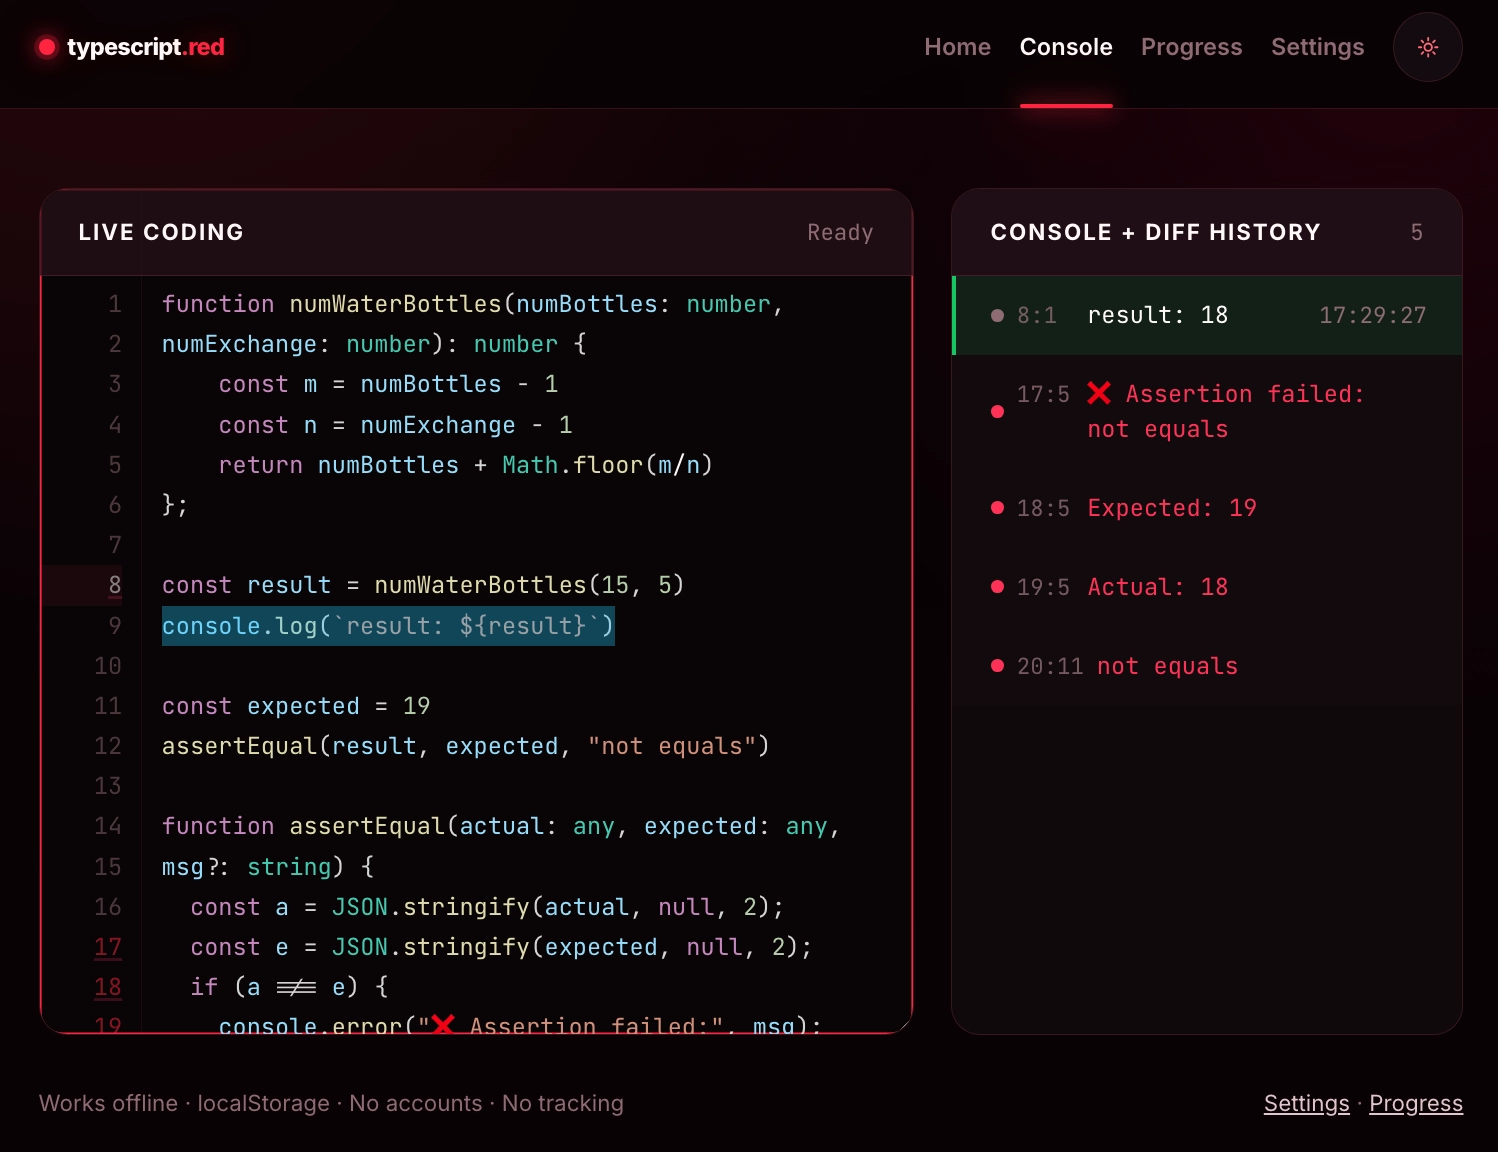
Task: Click the 'function assertEqual(actual: any' line
Action: [x=500, y=826]
